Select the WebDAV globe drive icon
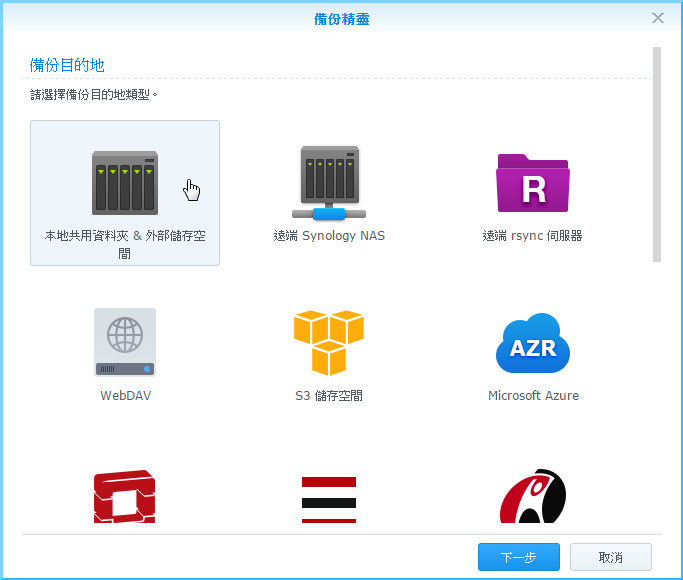683x580 pixels. [125, 342]
